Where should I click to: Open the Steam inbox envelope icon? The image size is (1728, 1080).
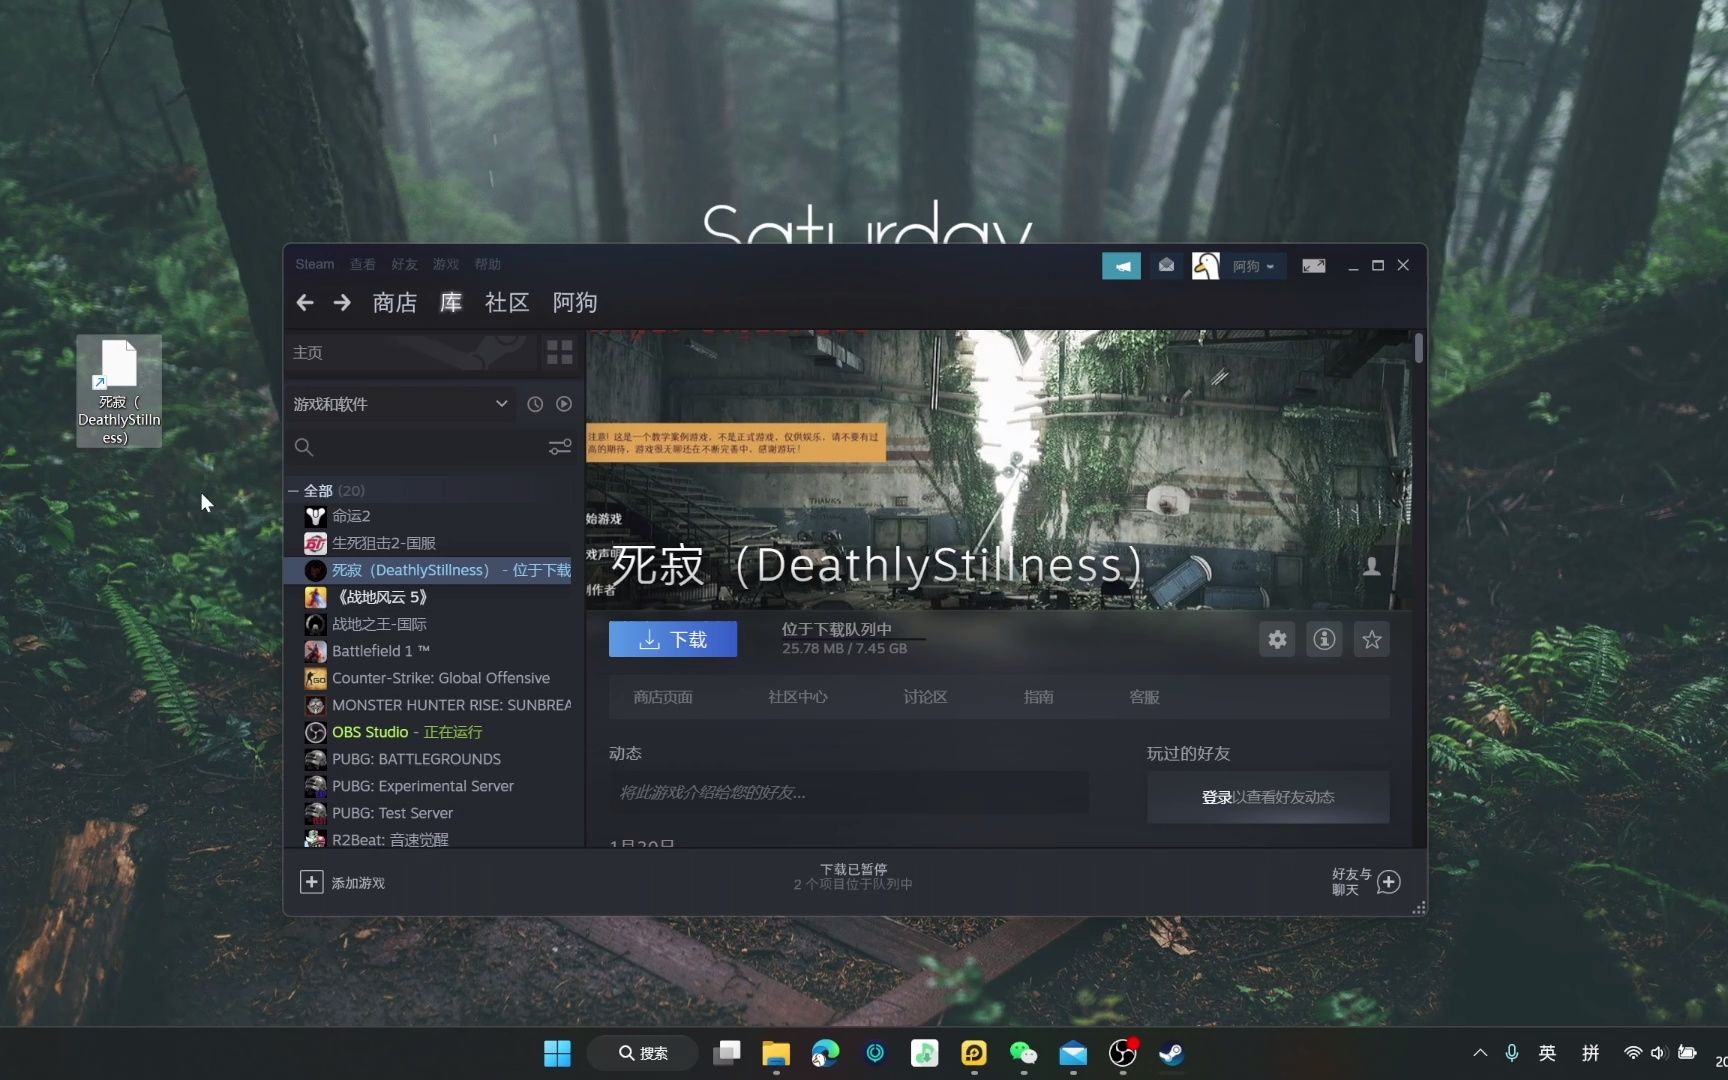click(1166, 266)
